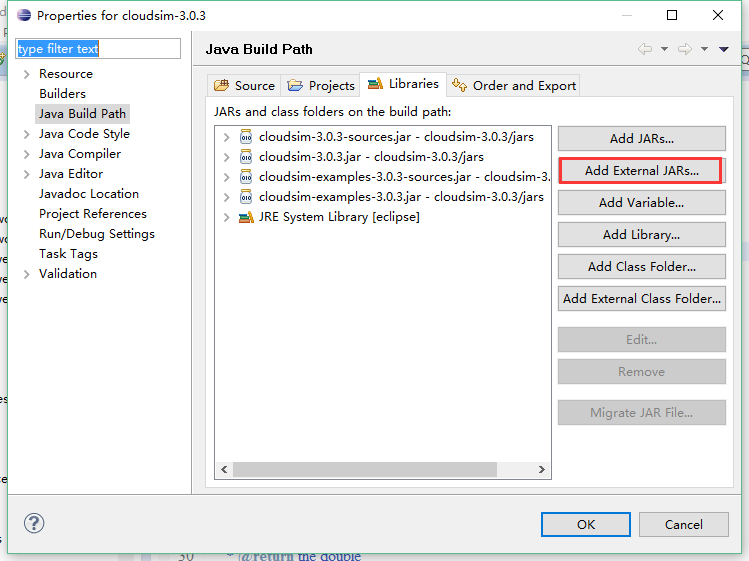
Task: Click the Add Library button
Action: [641, 235]
